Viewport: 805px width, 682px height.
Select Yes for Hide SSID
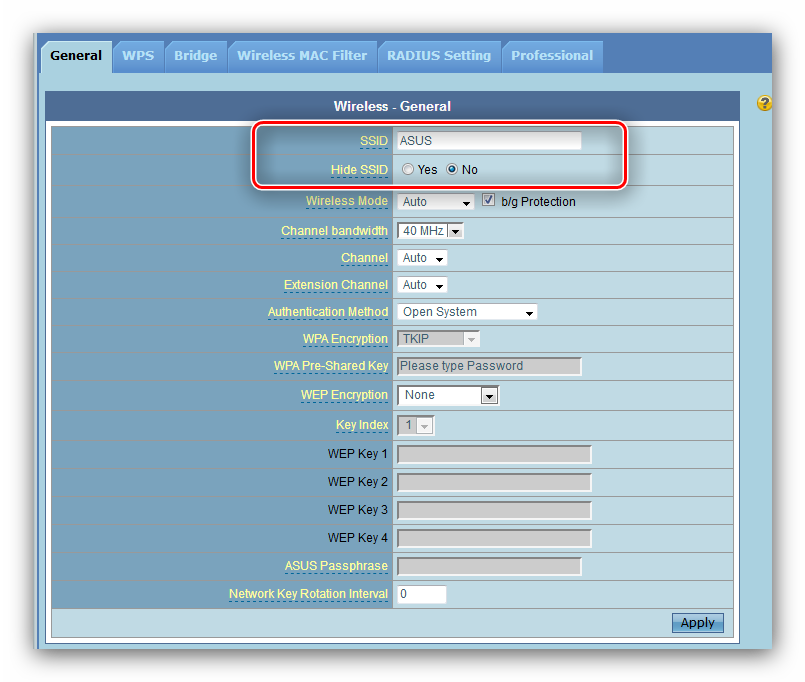[408, 170]
